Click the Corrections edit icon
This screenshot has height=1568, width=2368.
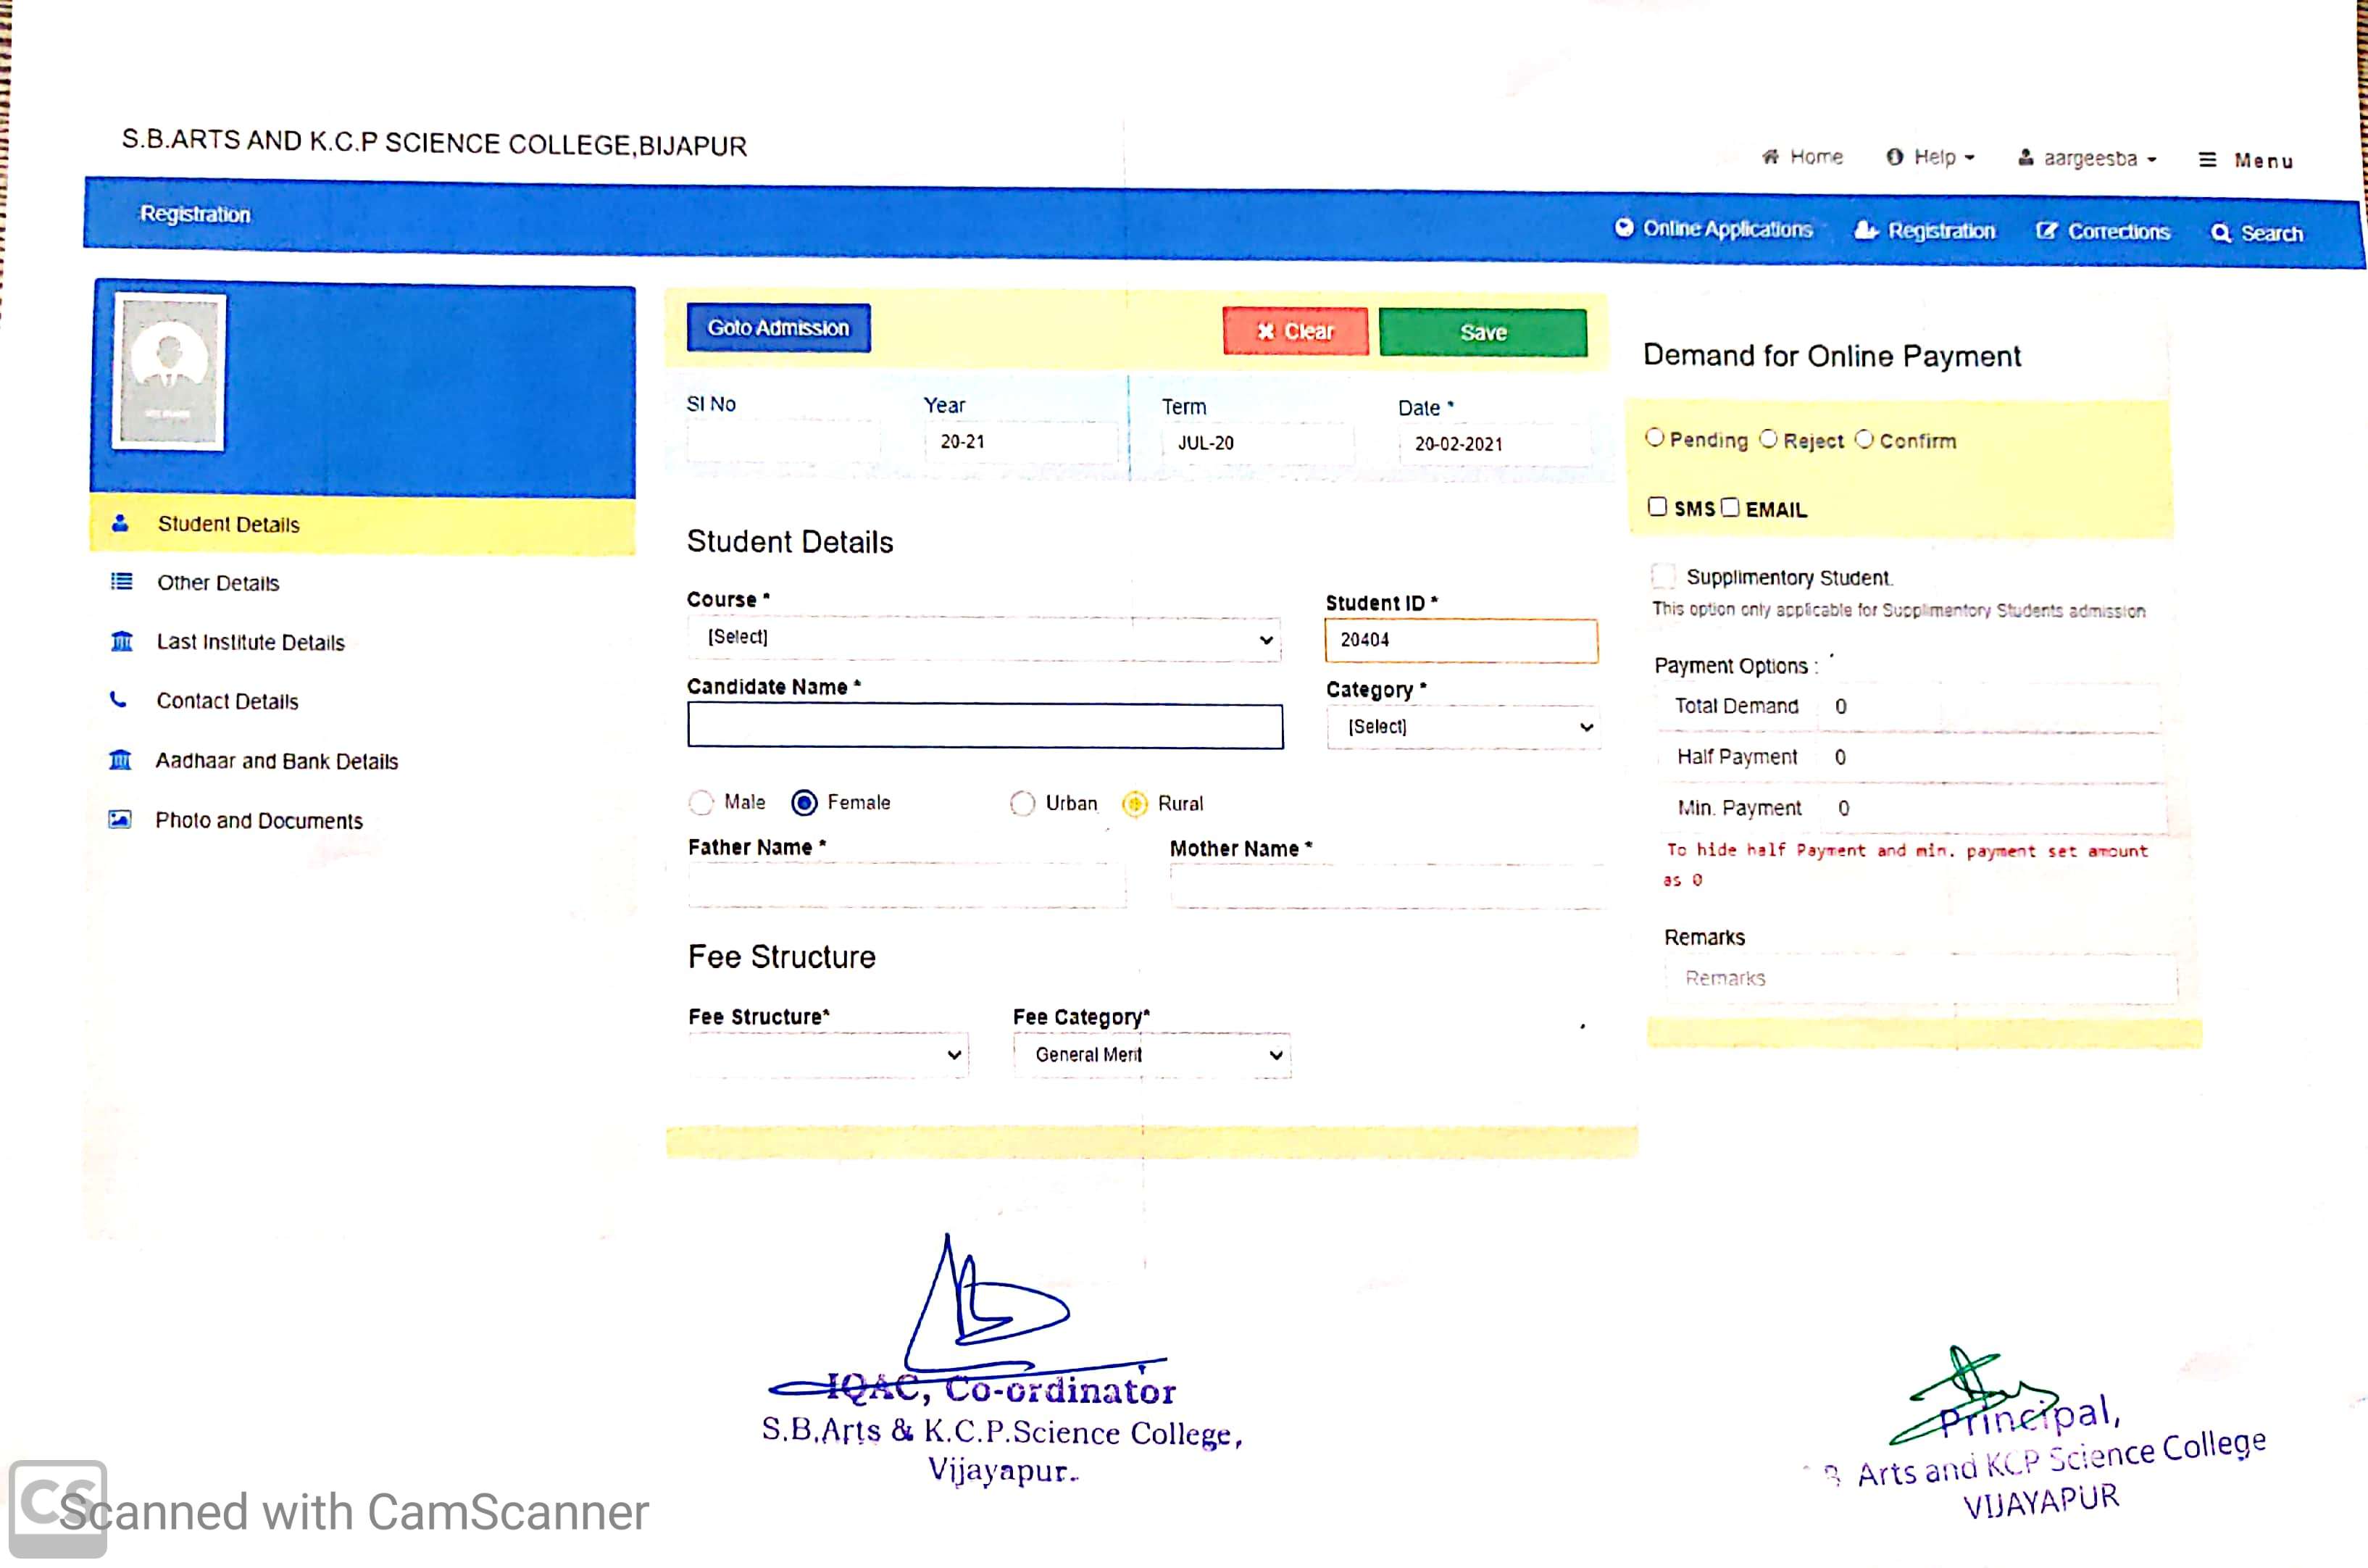tap(2046, 231)
